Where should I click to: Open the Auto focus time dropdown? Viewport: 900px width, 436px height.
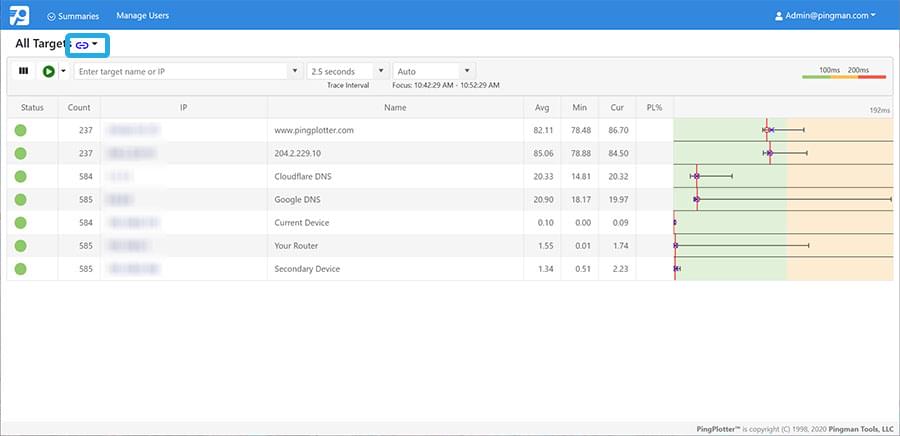pos(434,72)
